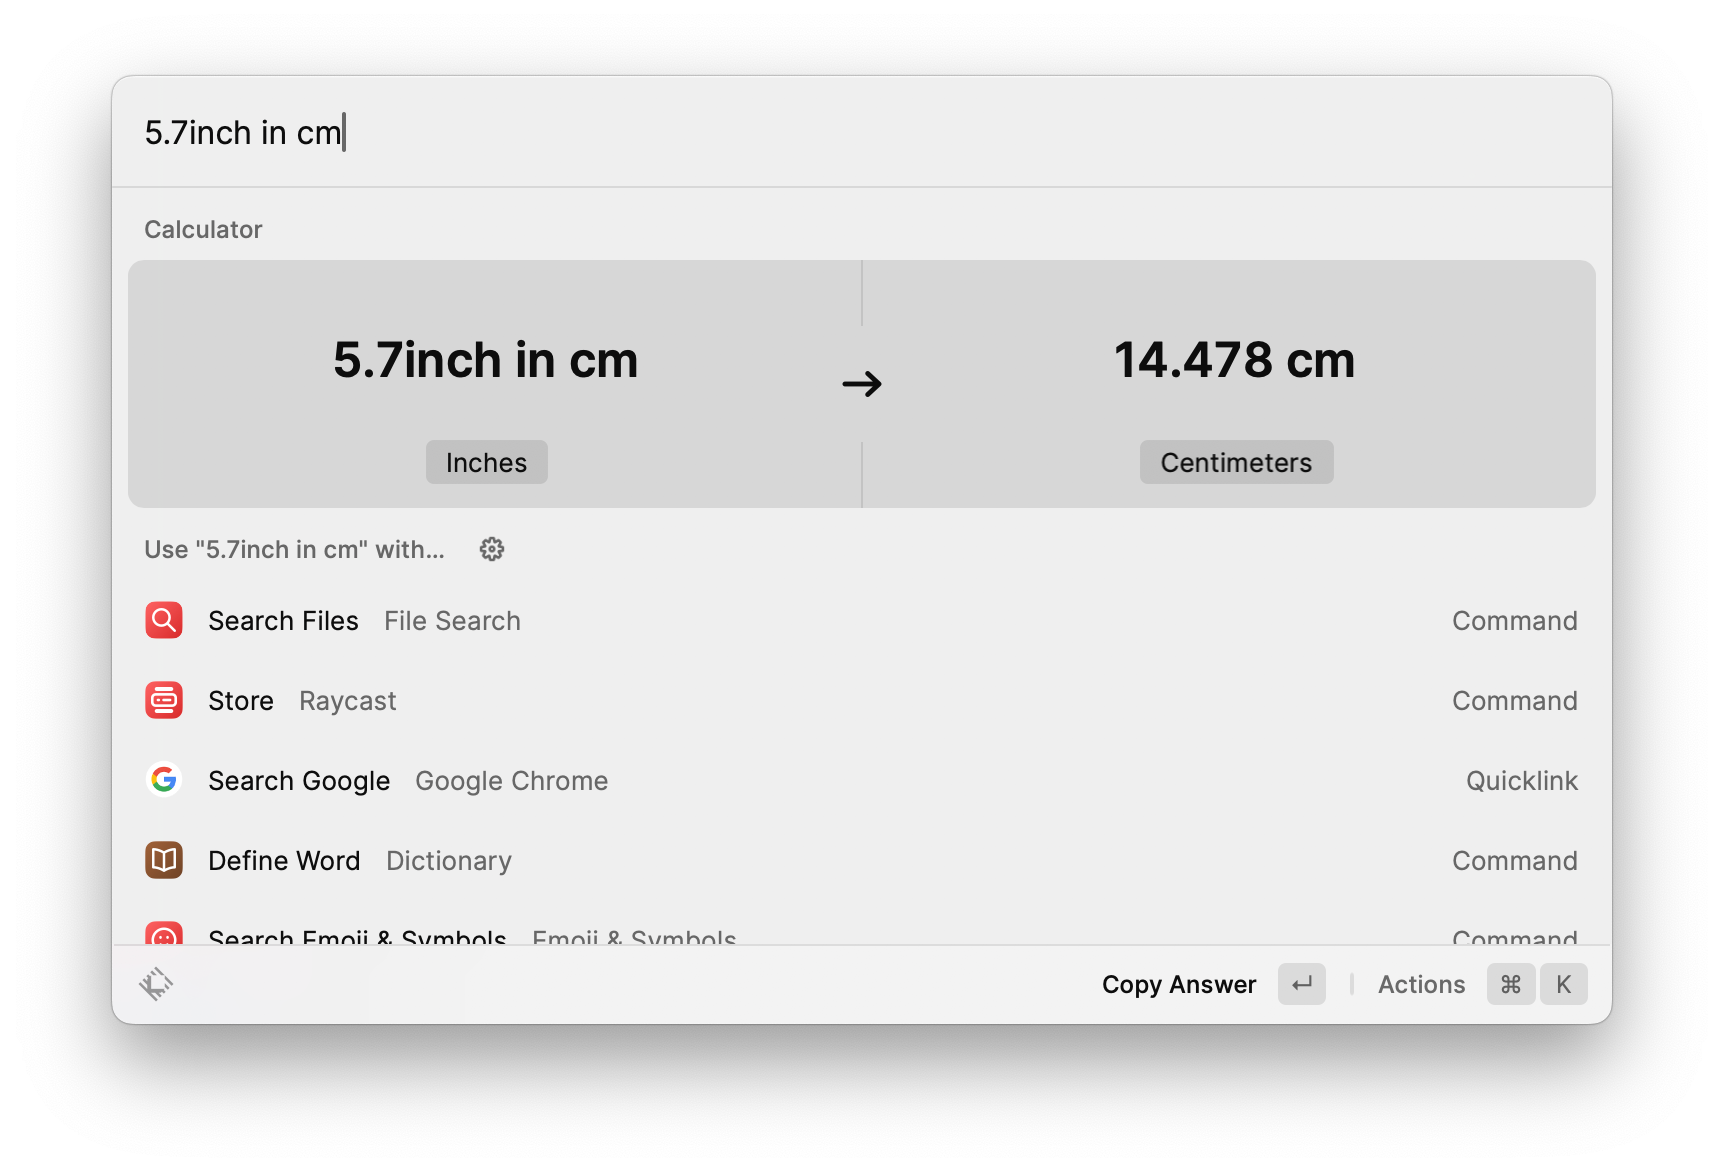The width and height of the screenshot is (1724, 1172).
Task: Click the Dictionary book icon
Action: pos(164,860)
